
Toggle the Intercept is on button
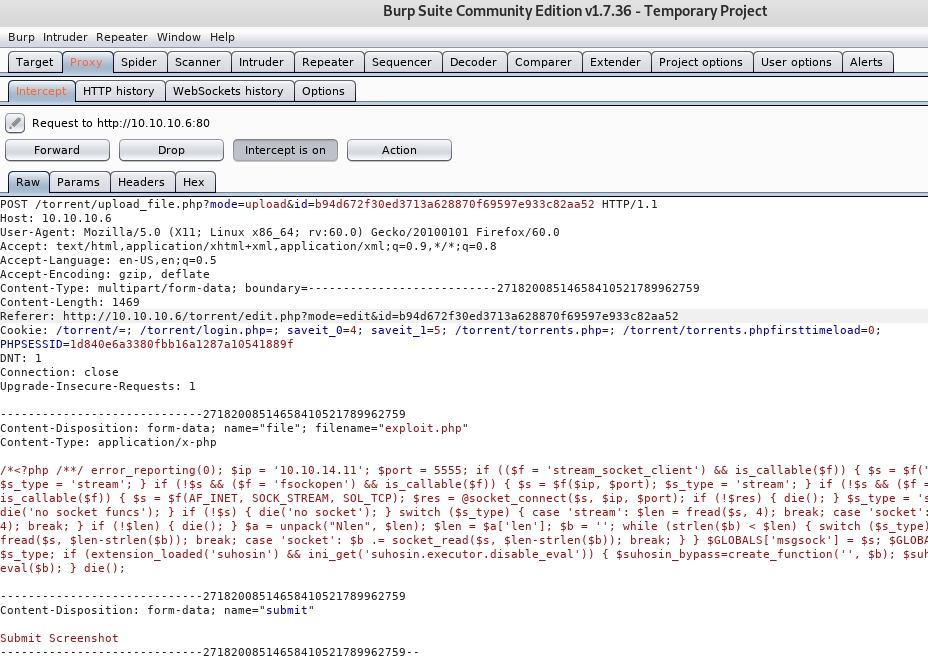pos(285,150)
